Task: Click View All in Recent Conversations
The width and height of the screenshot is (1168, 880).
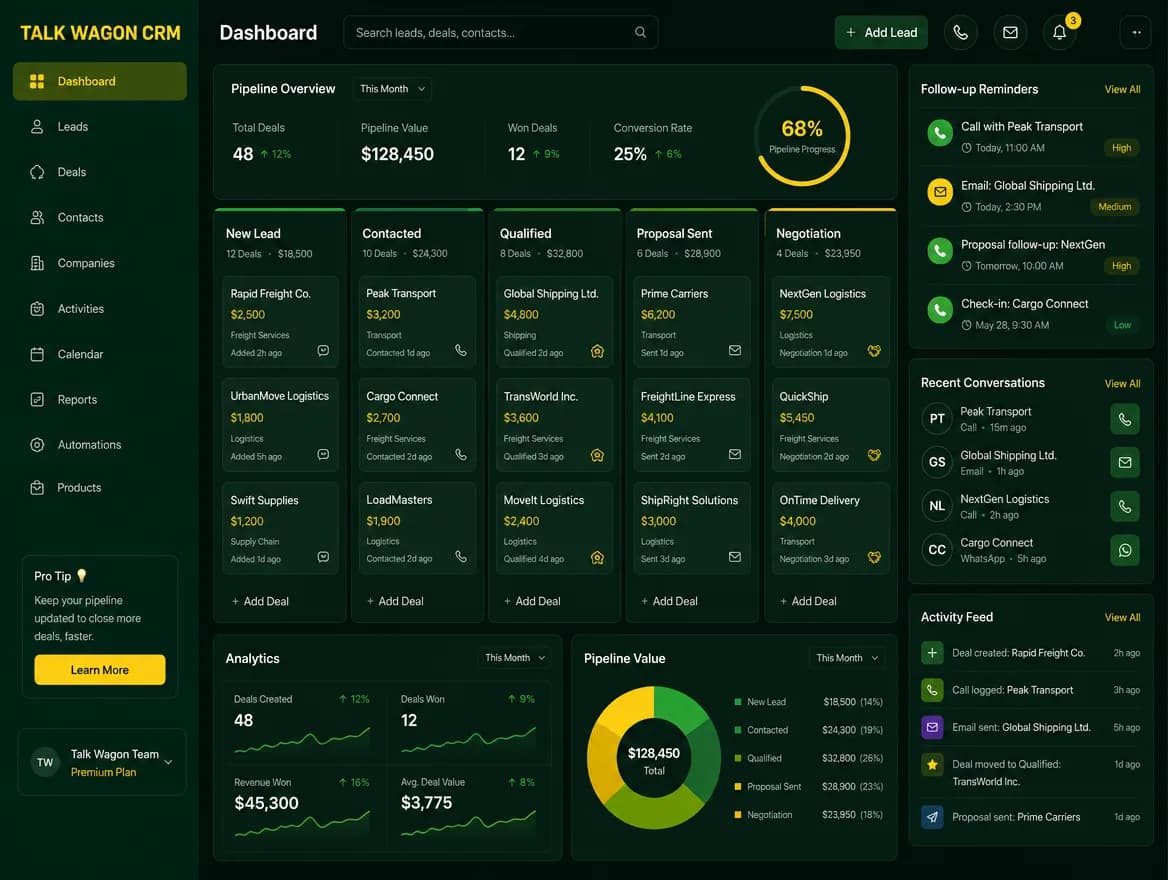Action: point(1122,384)
